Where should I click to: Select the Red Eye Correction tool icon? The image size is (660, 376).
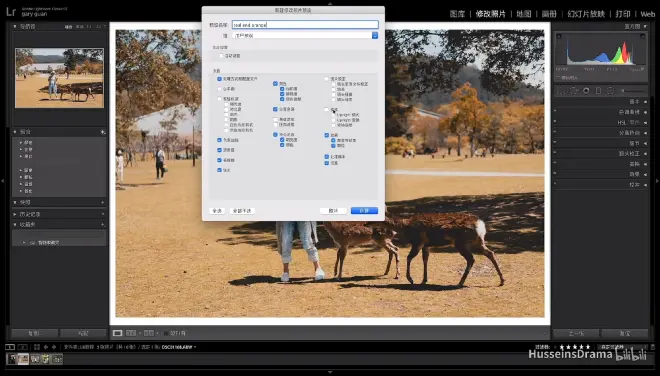click(586, 91)
